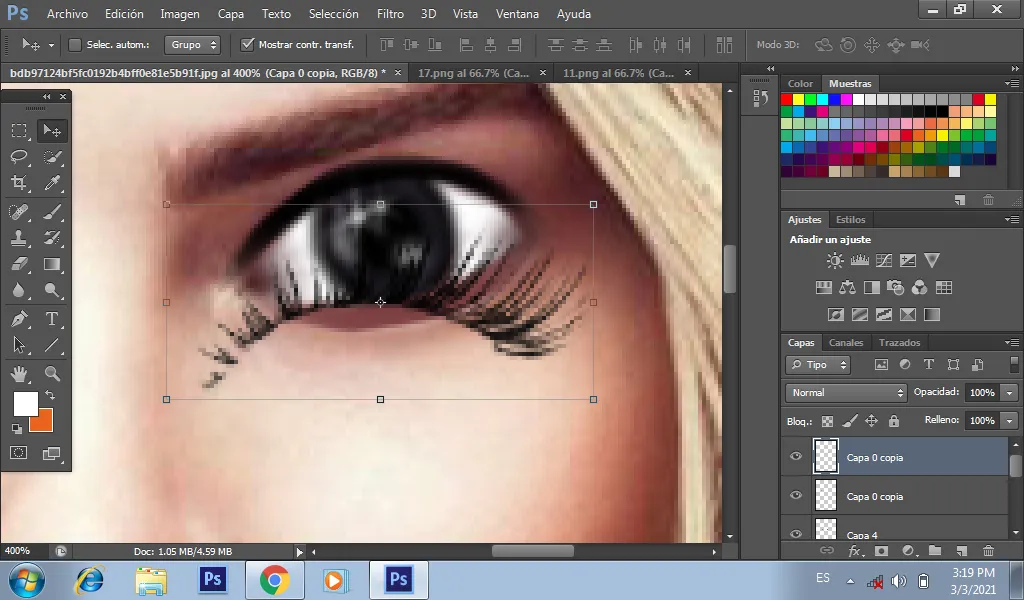This screenshot has height=600, width=1024.
Task: Select the Quick Selection tool
Action: 52,157
